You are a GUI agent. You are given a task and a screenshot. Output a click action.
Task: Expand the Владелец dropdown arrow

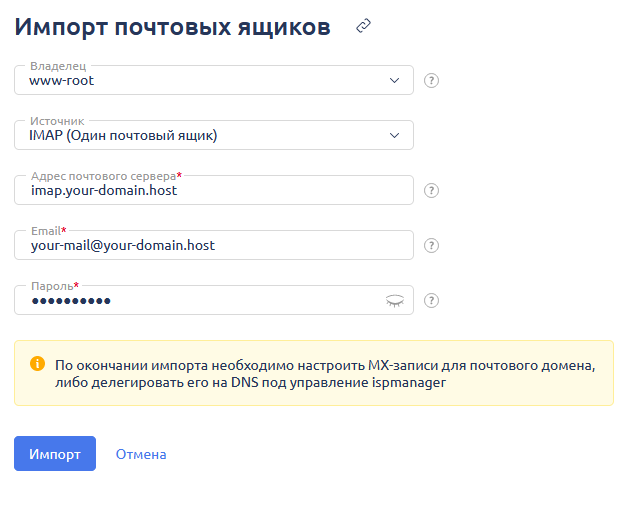(394, 80)
